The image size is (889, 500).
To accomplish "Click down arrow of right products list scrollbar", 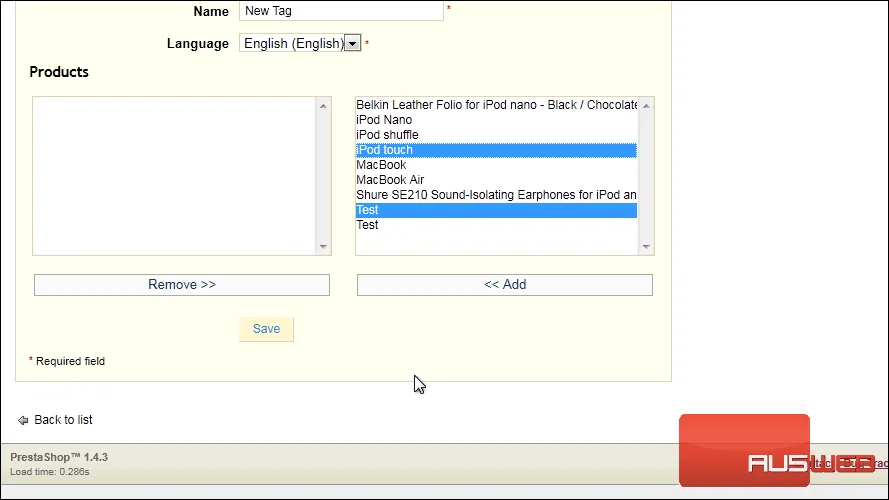I will (646, 247).
